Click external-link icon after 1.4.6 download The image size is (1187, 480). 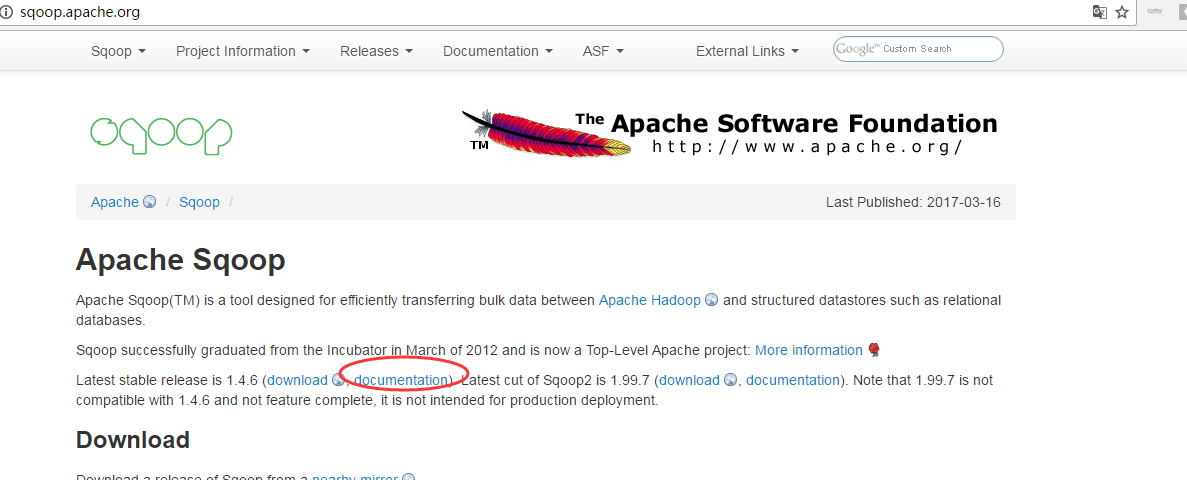point(338,380)
